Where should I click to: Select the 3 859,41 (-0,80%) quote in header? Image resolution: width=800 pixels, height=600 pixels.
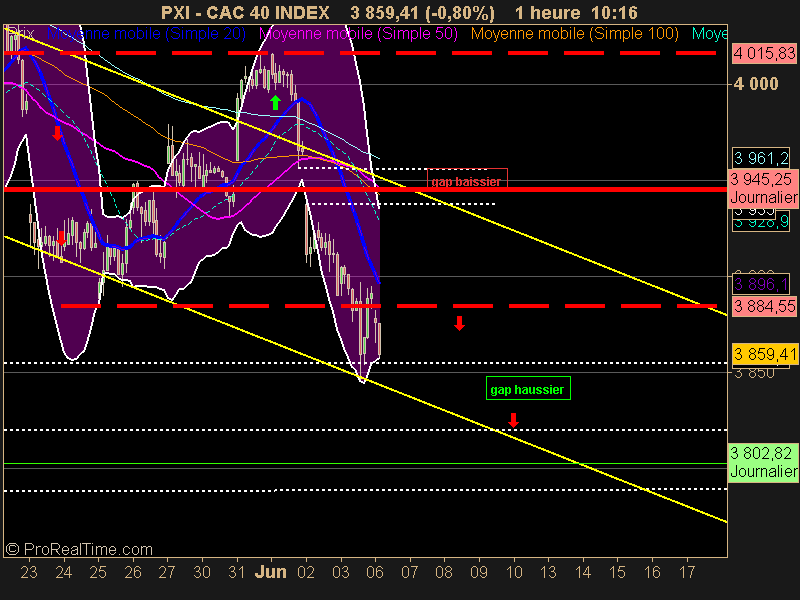pos(422,12)
